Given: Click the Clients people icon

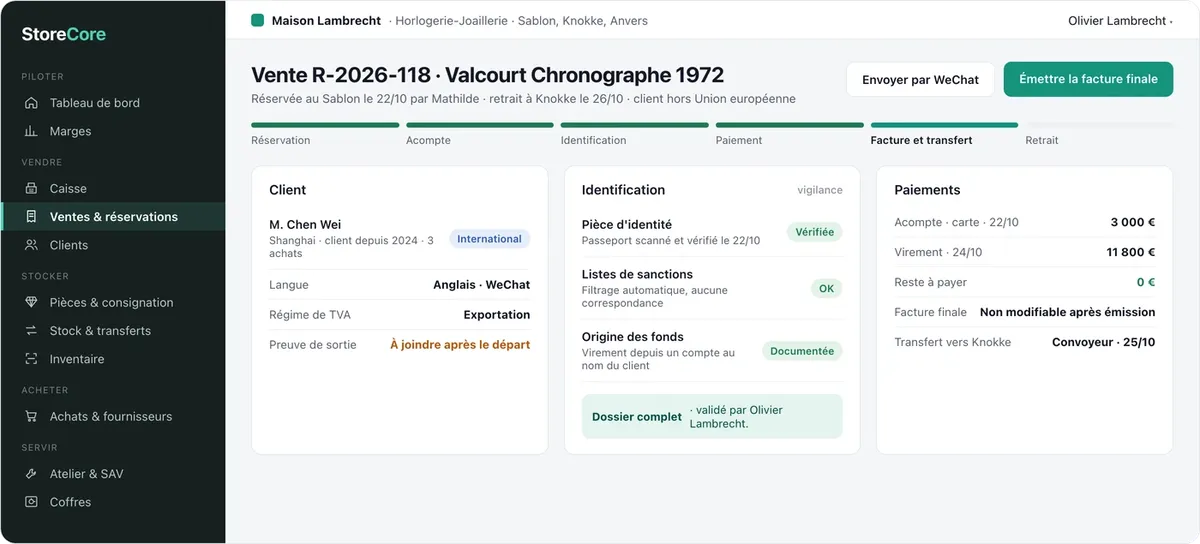Looking at the screenshot, I should pyautogui.click(x=31, y=245).
